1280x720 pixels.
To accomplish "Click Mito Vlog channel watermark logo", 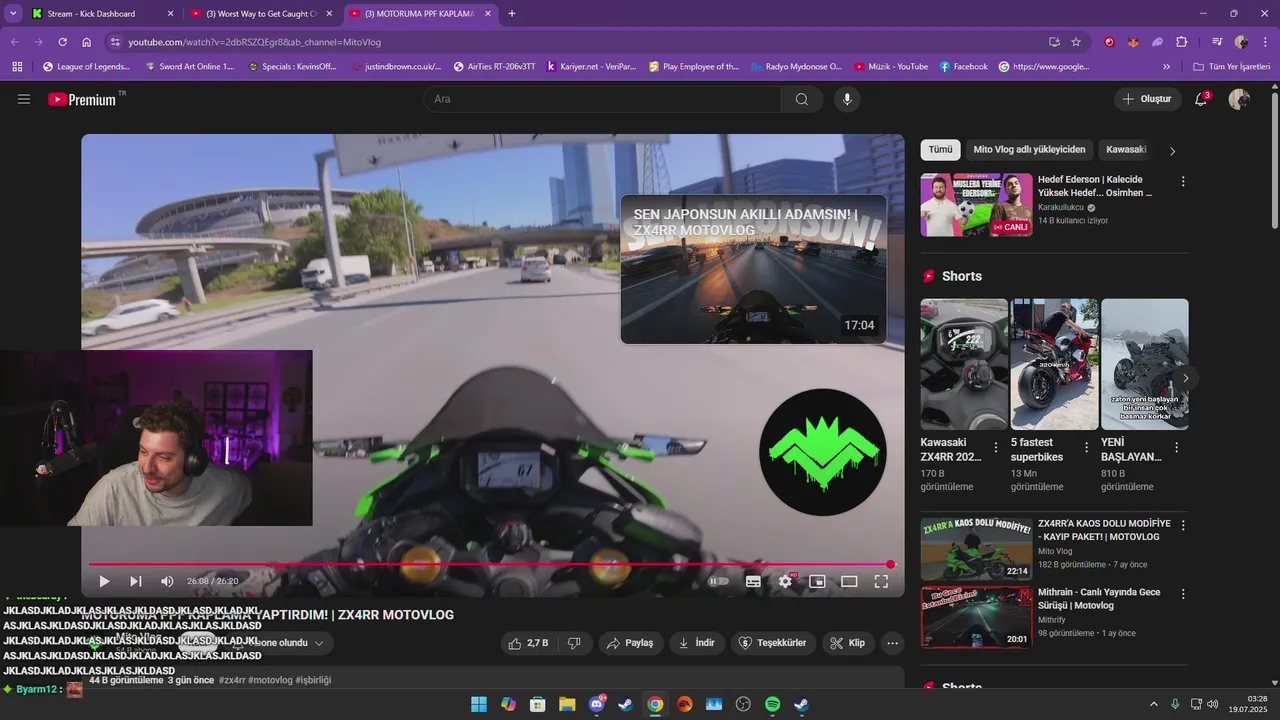I will [822, 452].
